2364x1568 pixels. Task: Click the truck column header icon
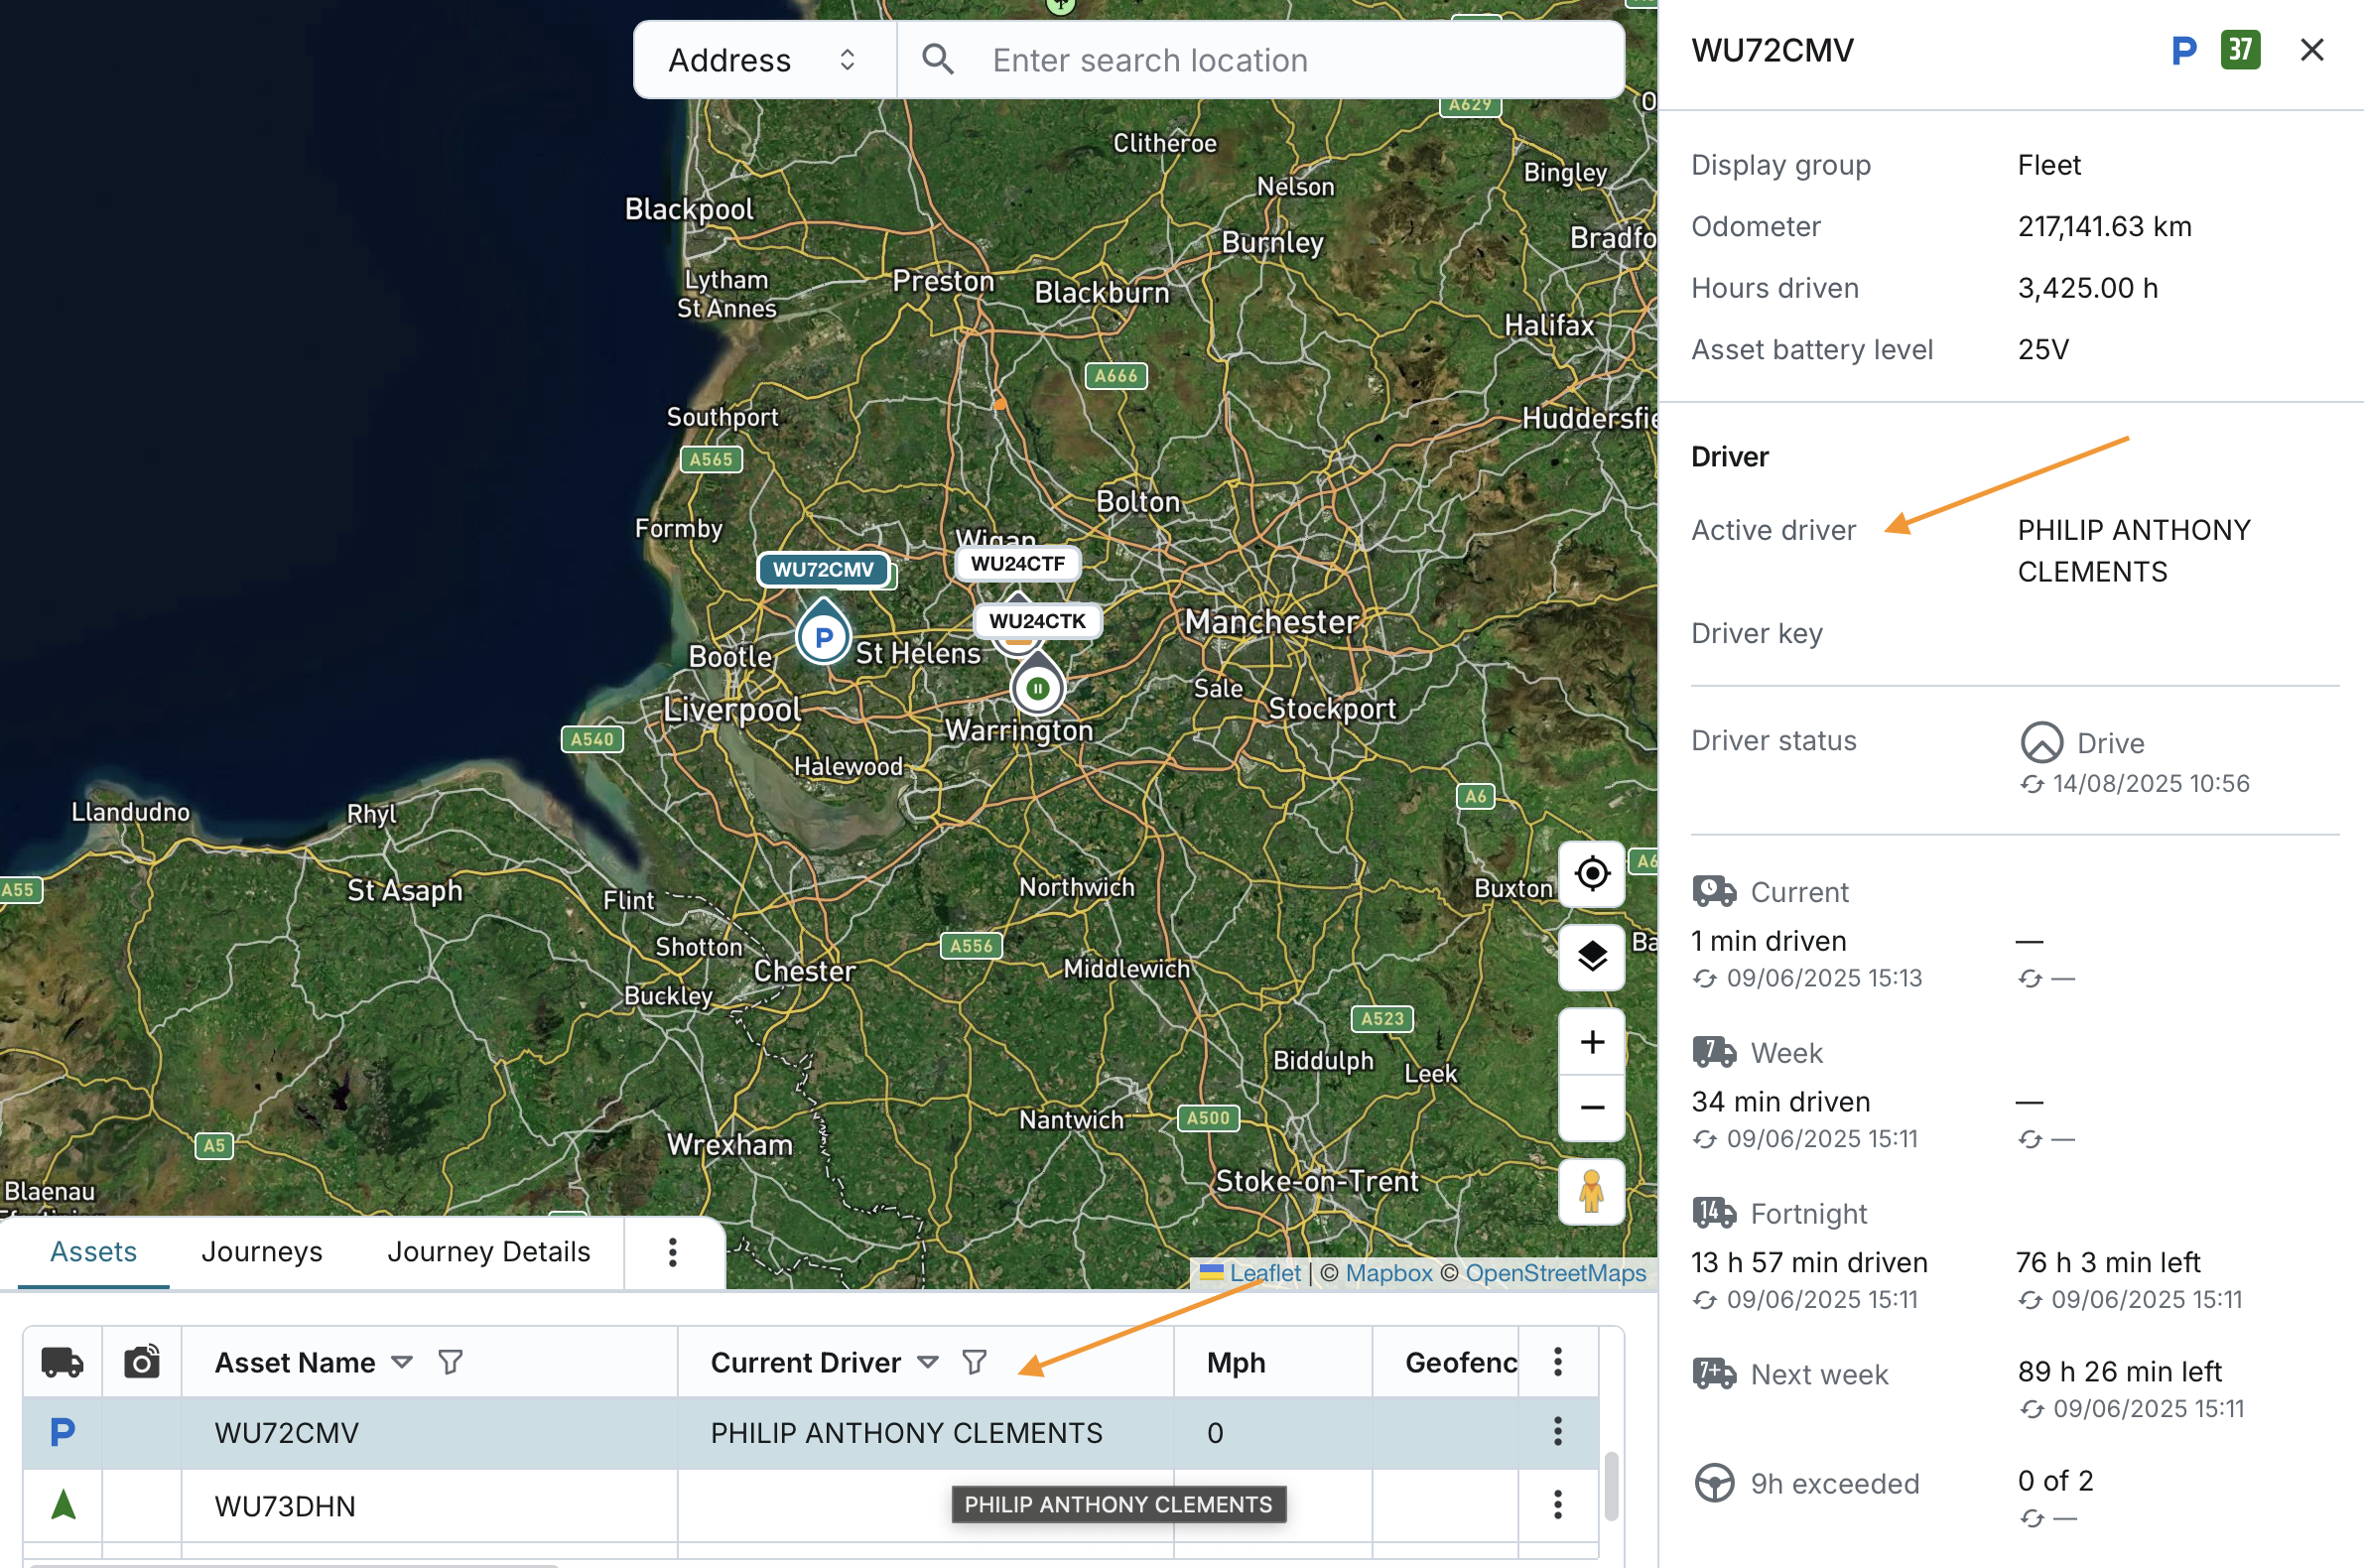tap(62, 1362)
